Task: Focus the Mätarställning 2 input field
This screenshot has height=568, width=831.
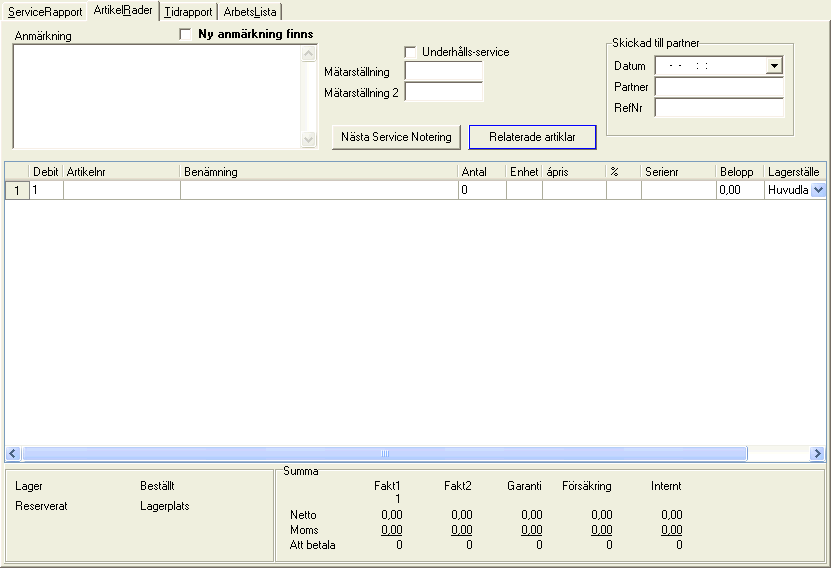Action: pyautogui.click(x=443, y=92)
